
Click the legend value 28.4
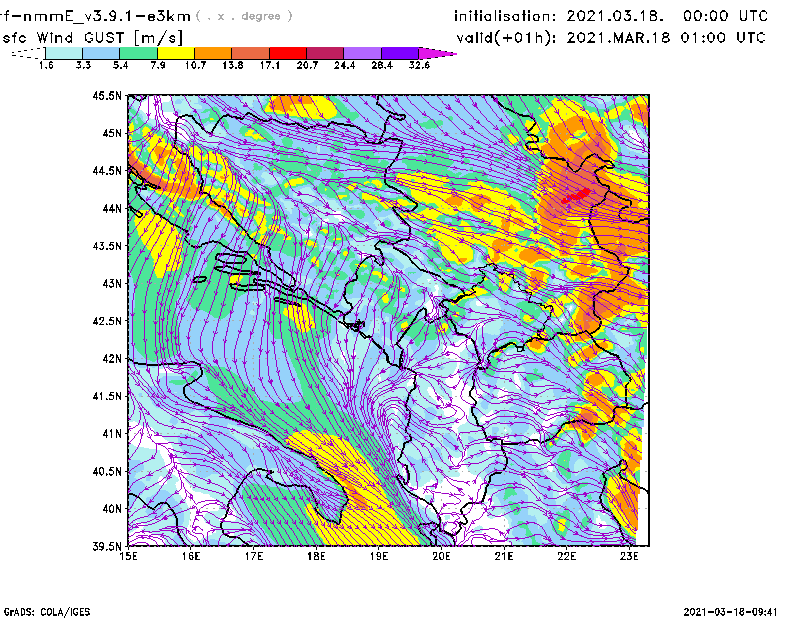(382, 65)
